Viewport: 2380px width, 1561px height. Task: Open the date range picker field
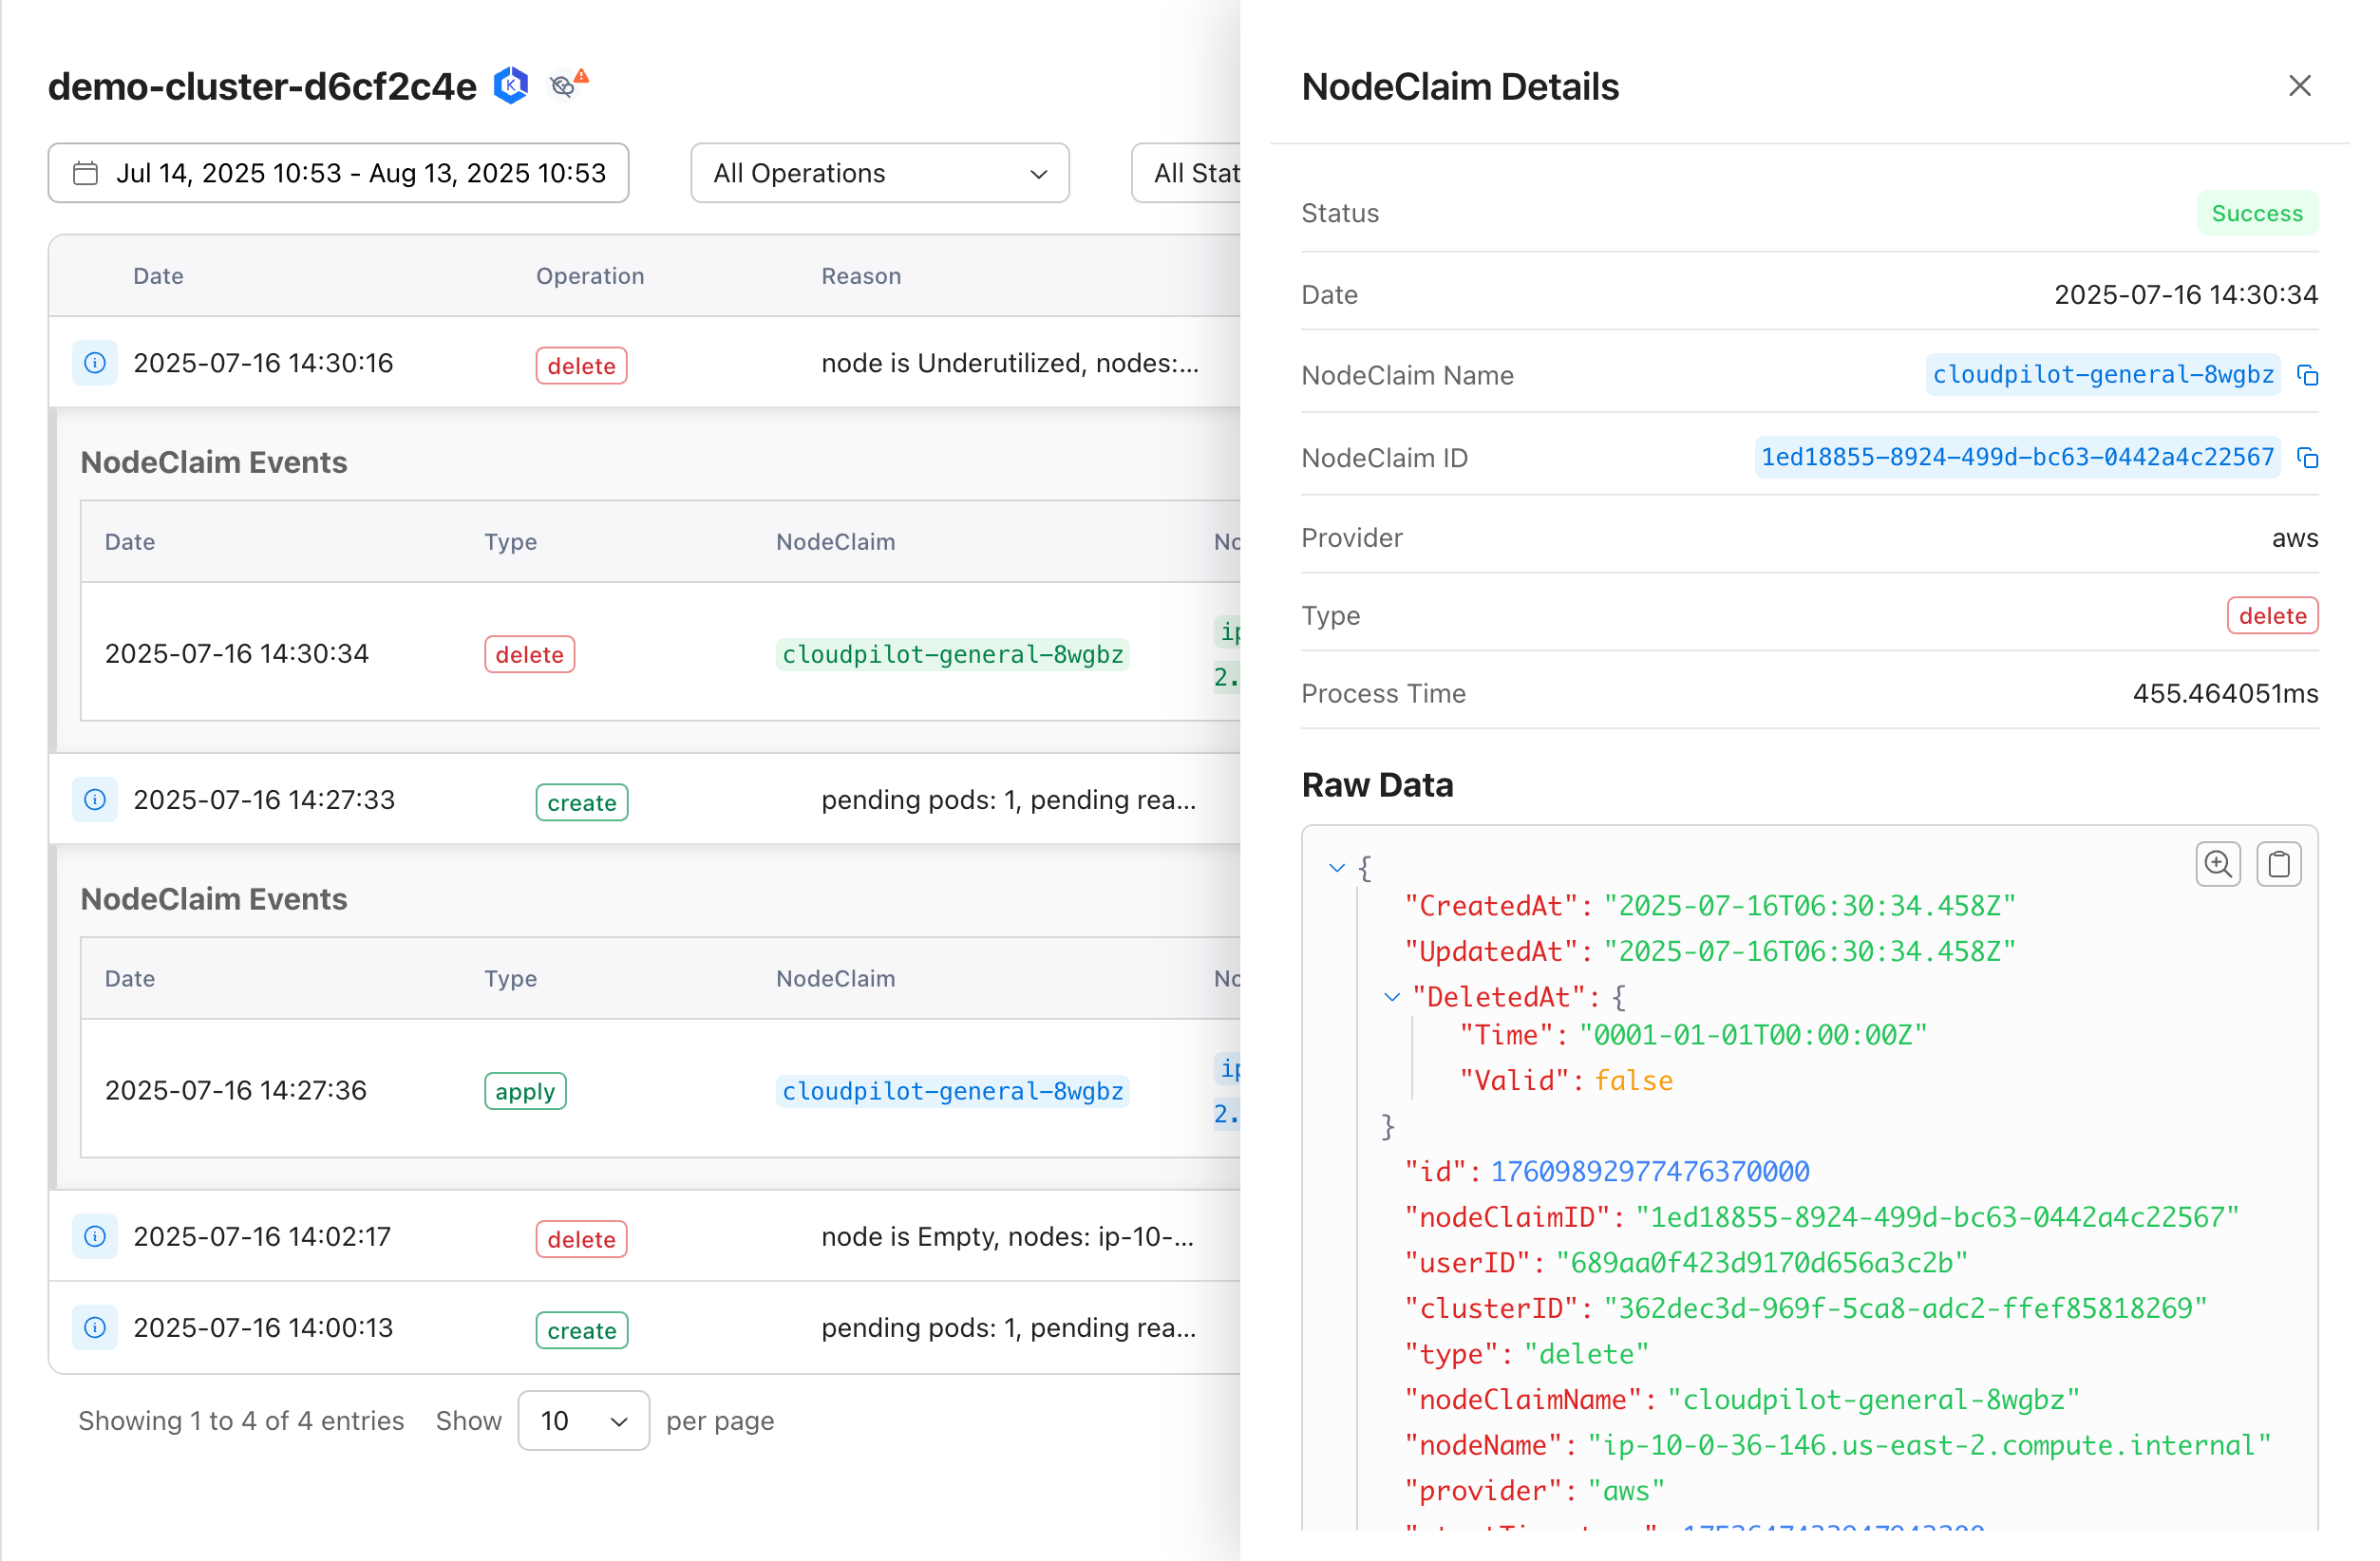click(338, 173)
